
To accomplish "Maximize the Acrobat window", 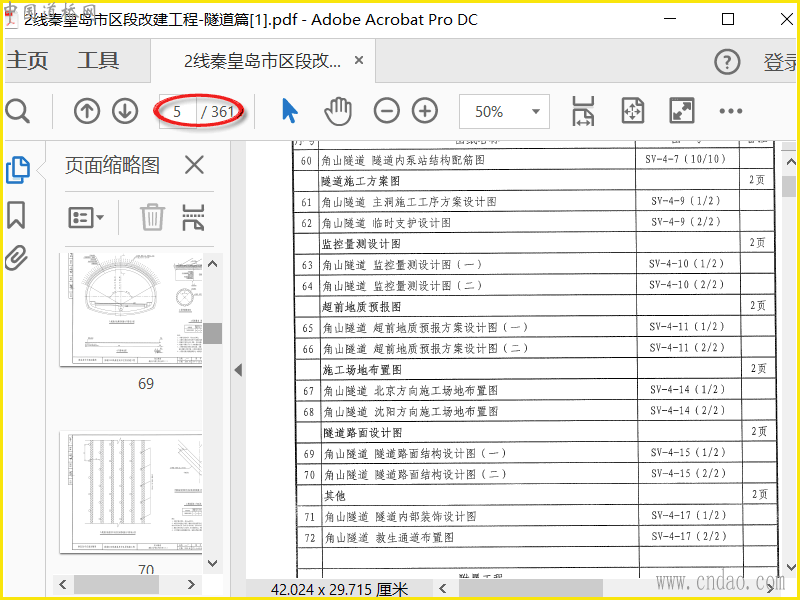I will 728,19.
